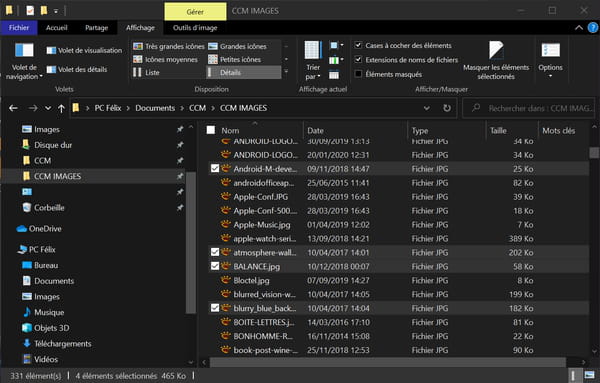Screen dimensions: 600x383
Task: Open the Options button
Action: 551,60
